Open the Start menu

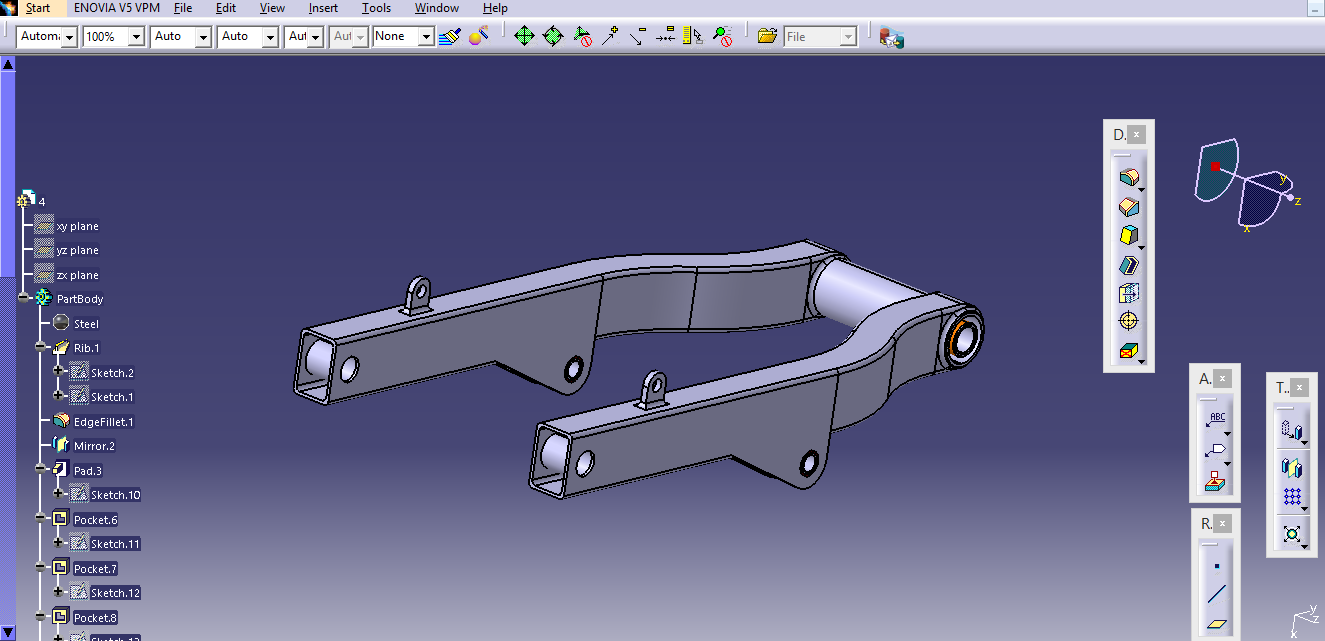pos(38,8)
